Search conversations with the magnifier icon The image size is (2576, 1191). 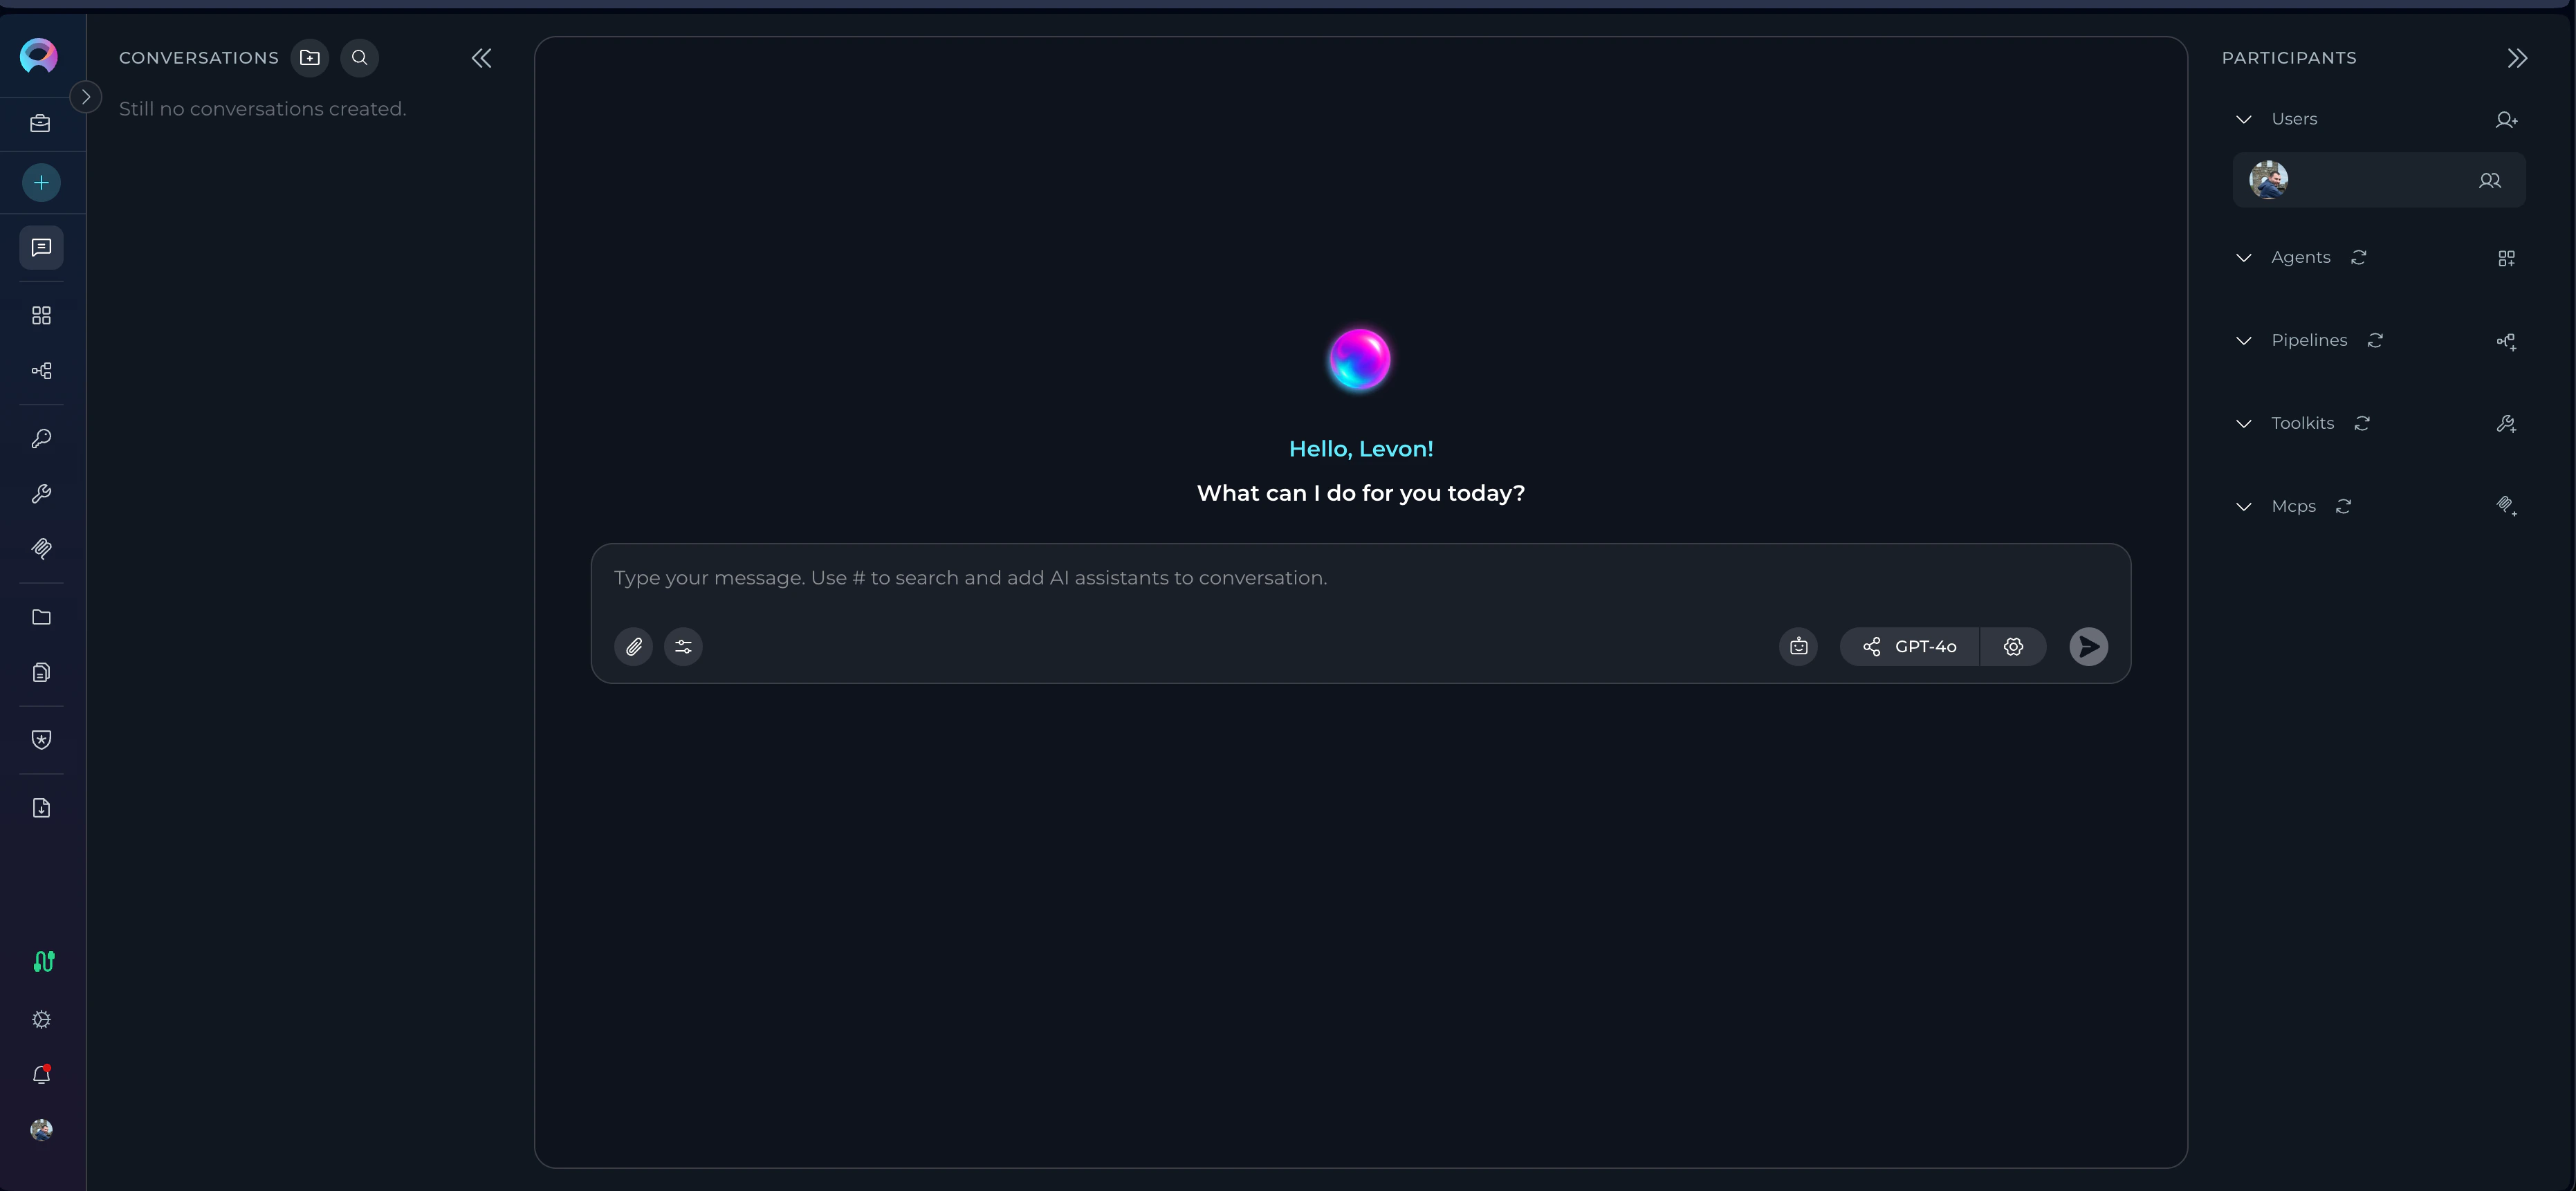click(x=359, y=57)
